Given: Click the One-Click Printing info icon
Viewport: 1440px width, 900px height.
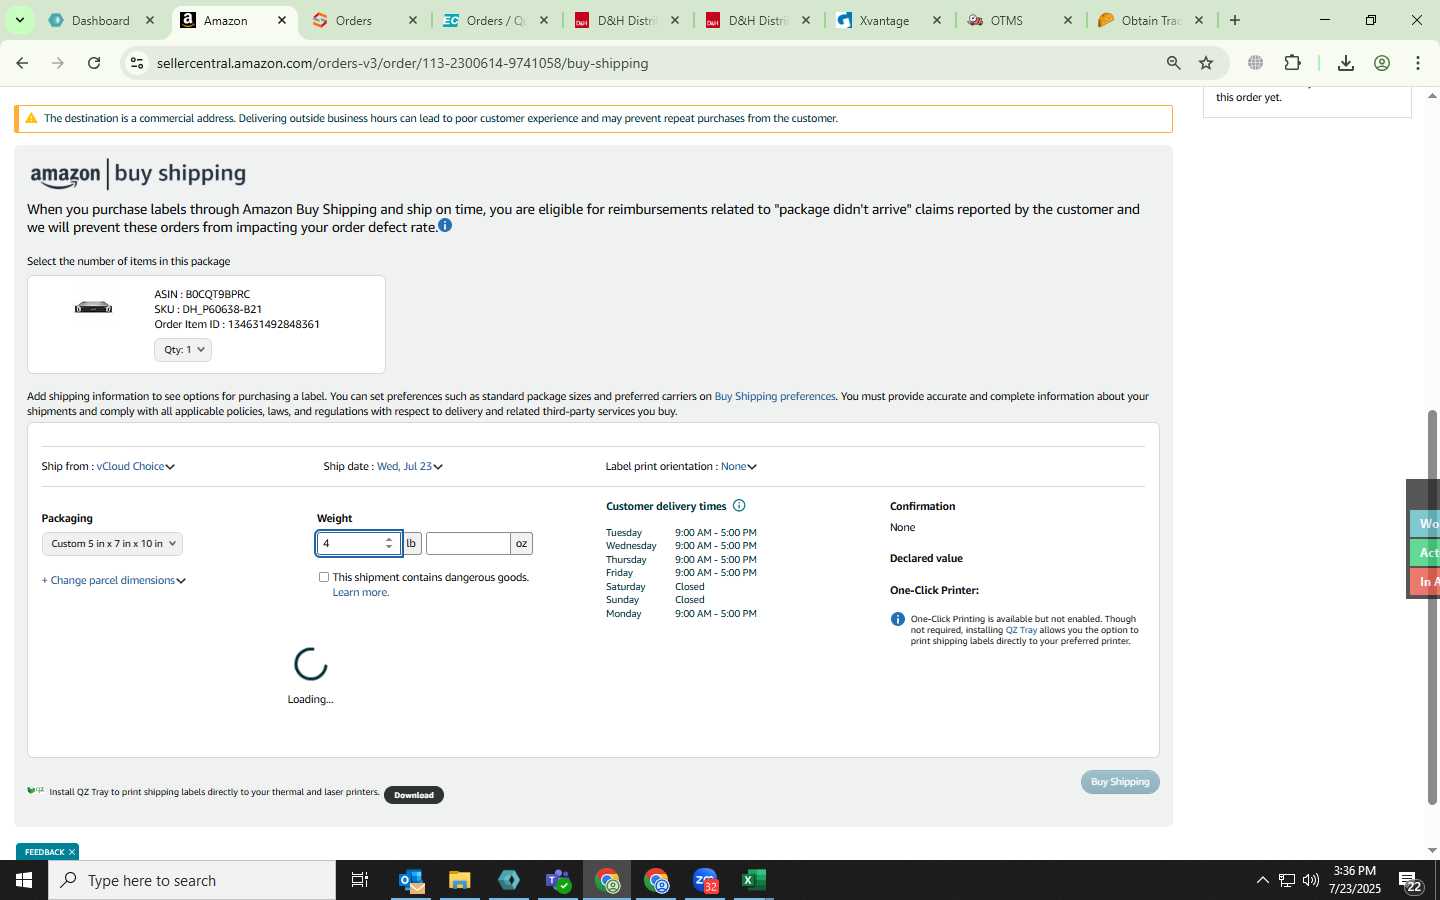Looking at the screenshot, I should (x=897, y=619).
